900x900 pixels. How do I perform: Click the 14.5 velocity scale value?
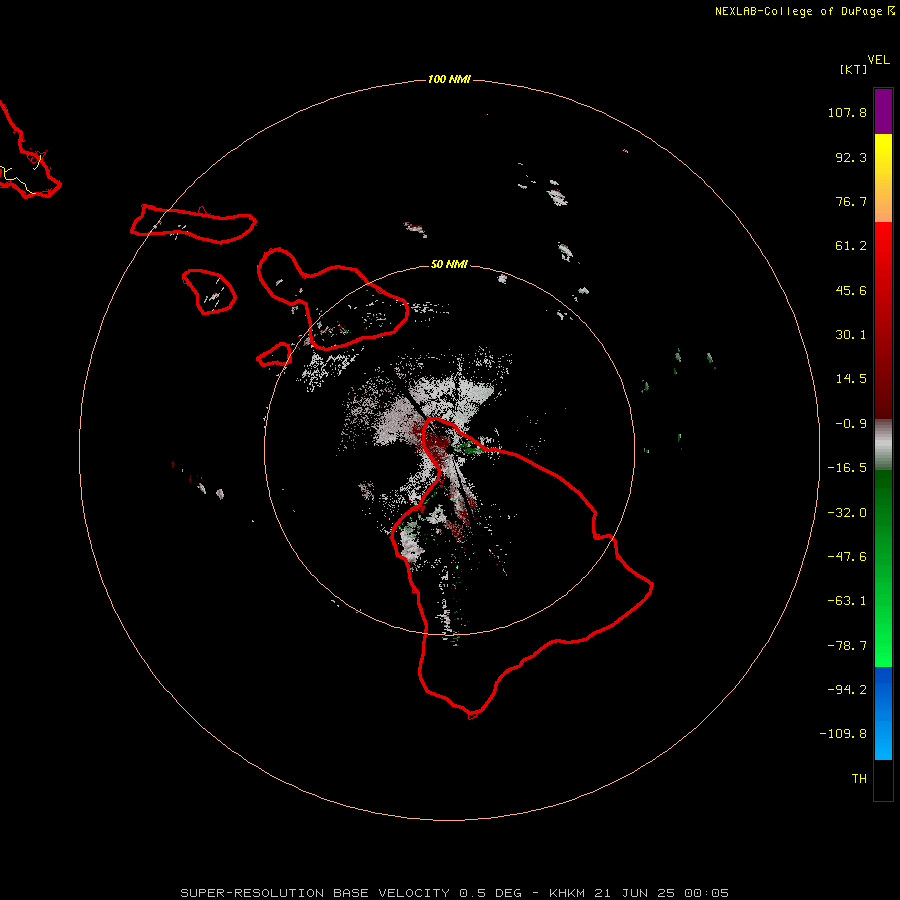click(x=851, y=379)
